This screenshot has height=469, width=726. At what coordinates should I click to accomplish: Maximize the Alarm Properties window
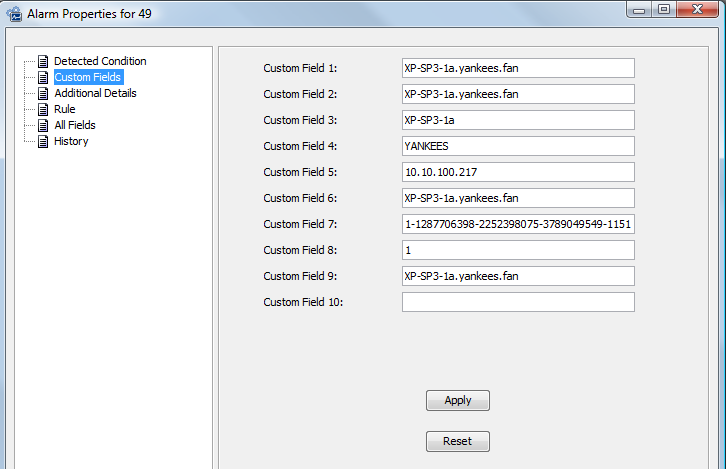tap(664, 10)
